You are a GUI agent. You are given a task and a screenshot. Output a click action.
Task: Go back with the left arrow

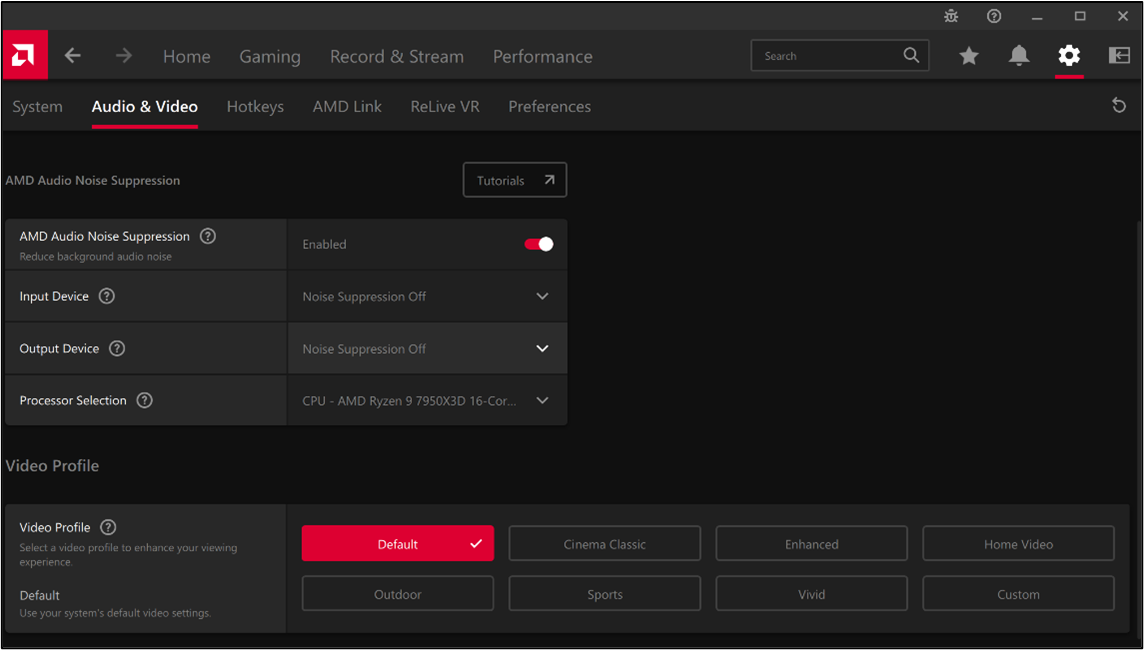[72, 55]
